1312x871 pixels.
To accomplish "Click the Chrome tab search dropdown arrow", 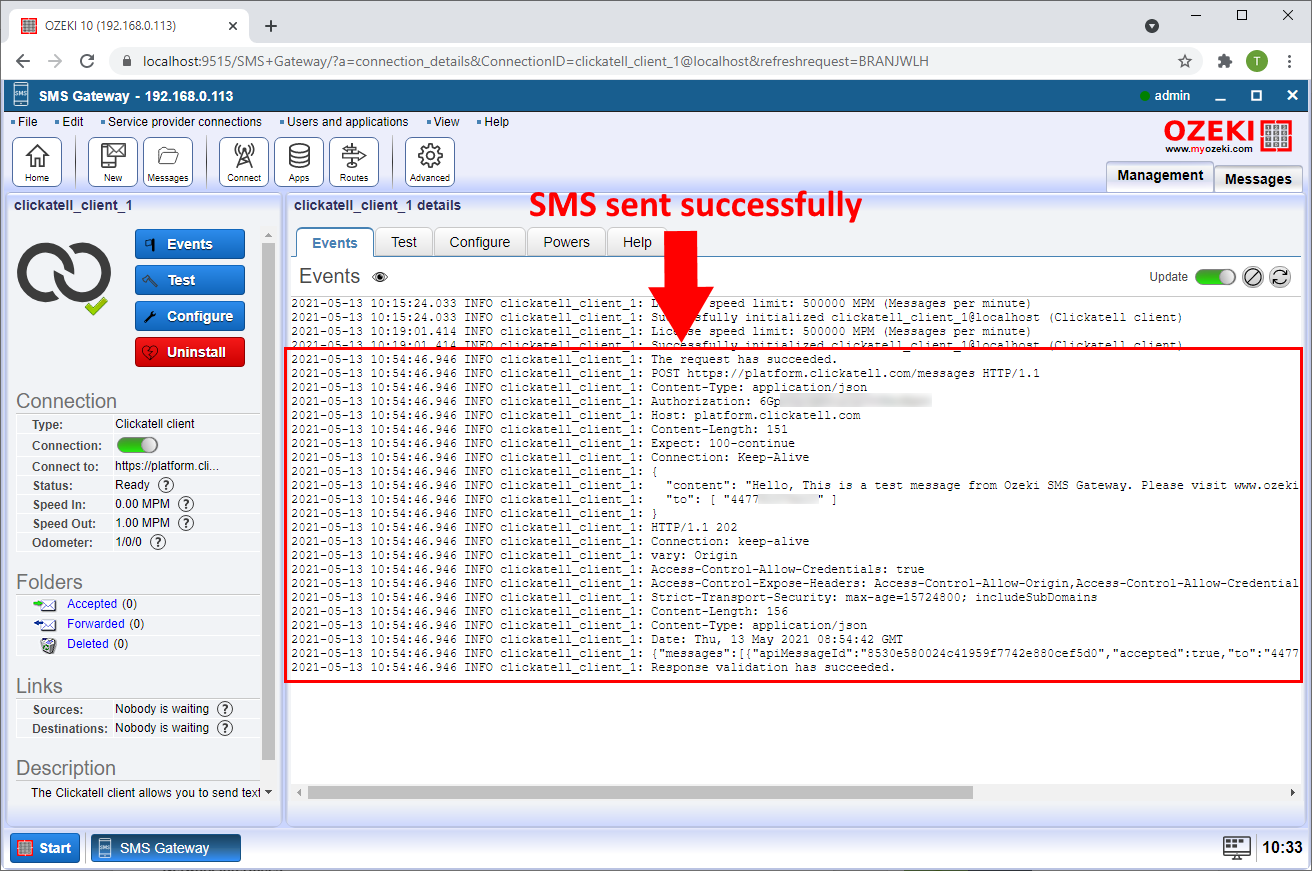I will [1152, 26].
